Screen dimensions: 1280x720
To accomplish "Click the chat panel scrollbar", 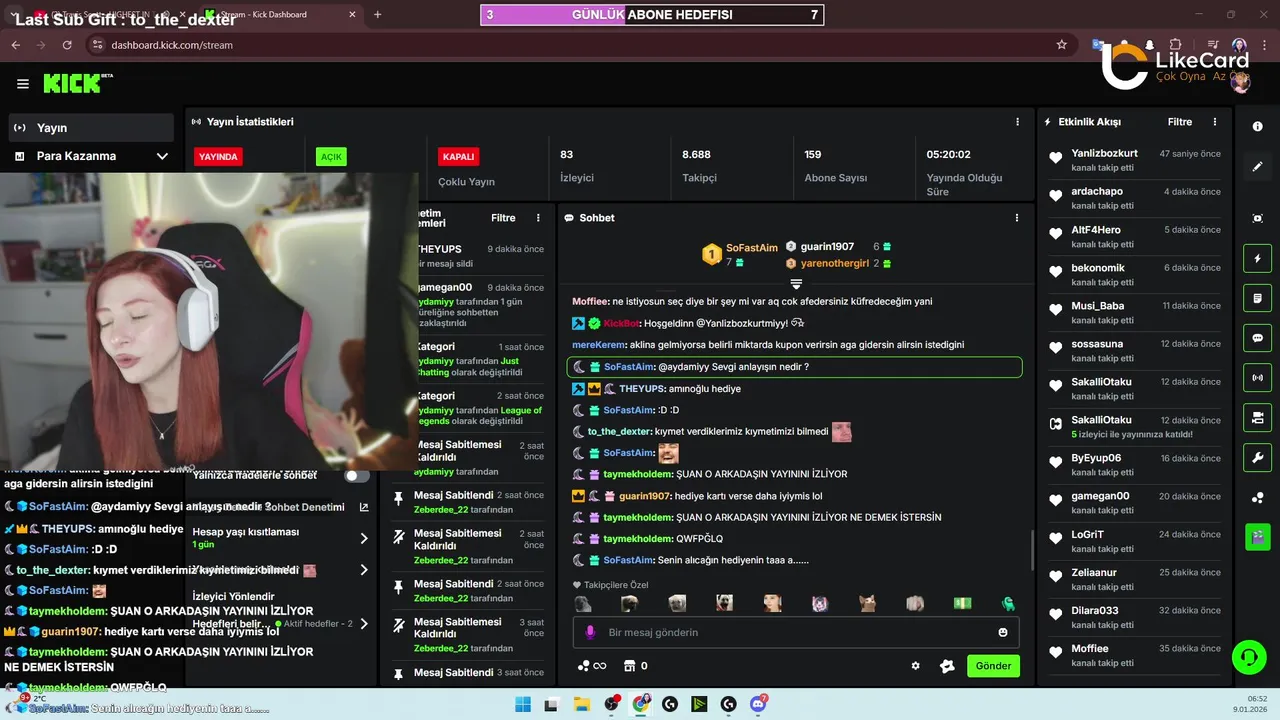I will click(1032, 548).
